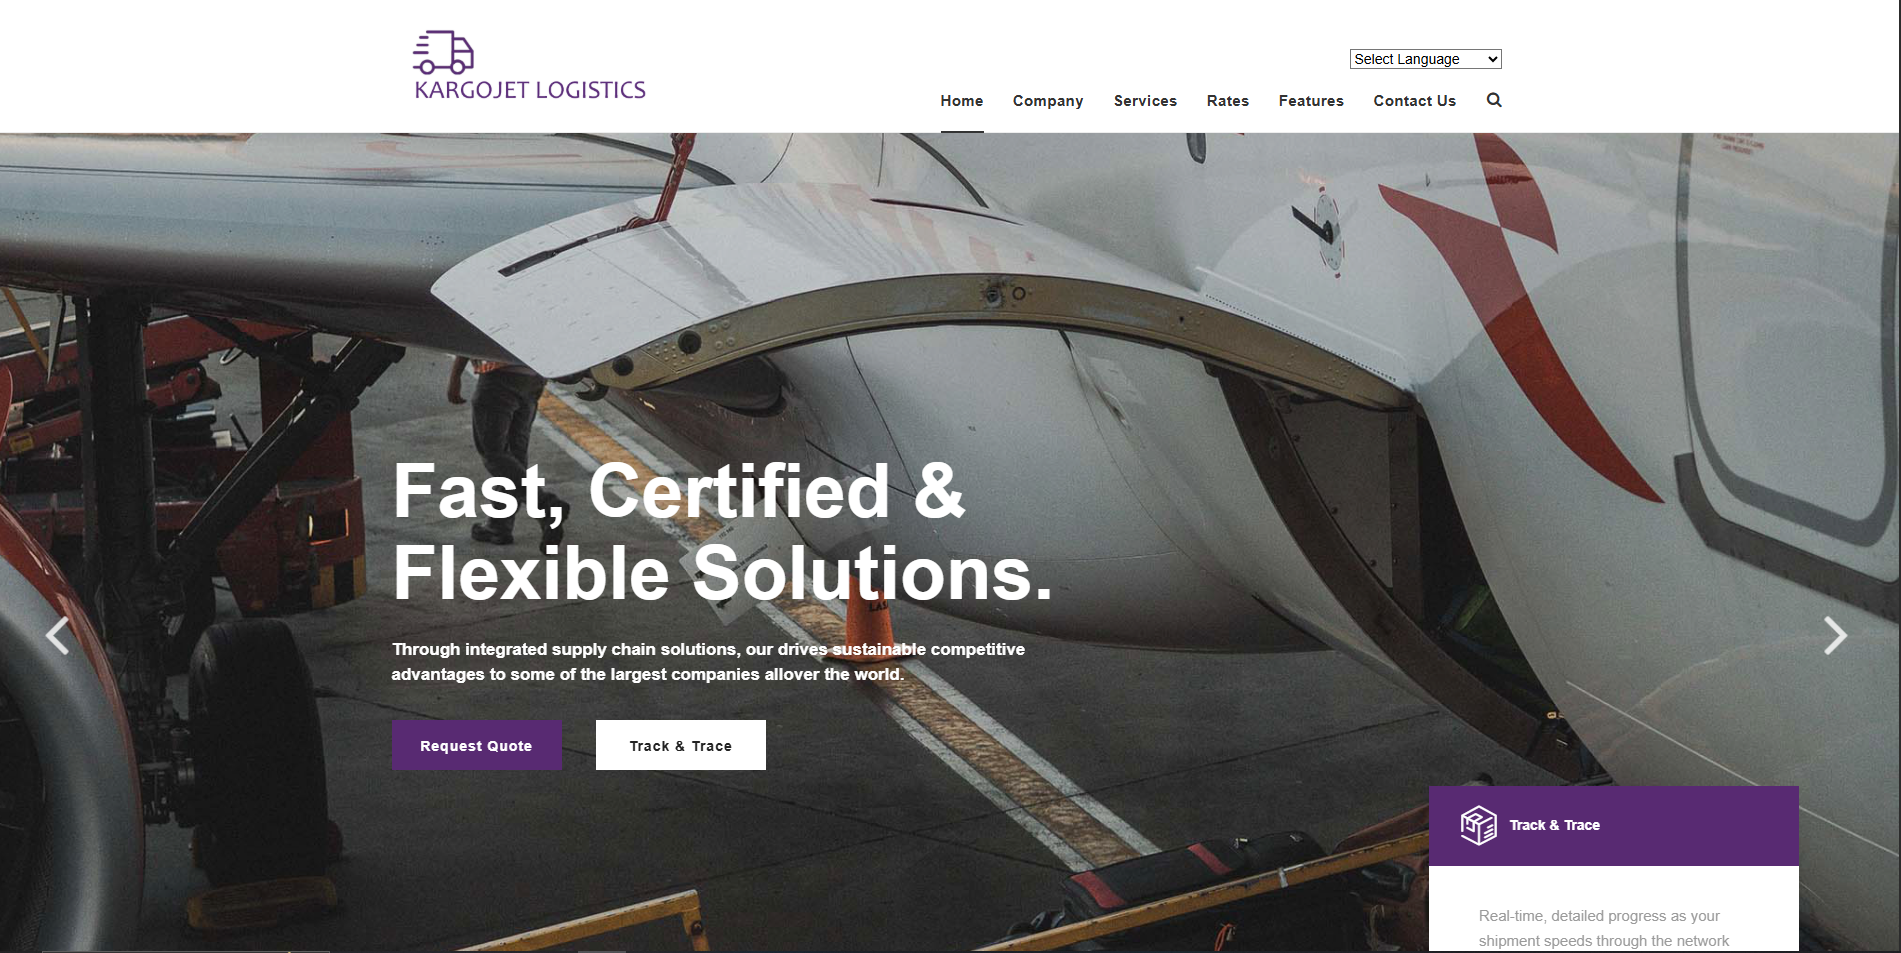Navigate to Contact Us
1901x953 pixels.
[x=1415, y=101]
